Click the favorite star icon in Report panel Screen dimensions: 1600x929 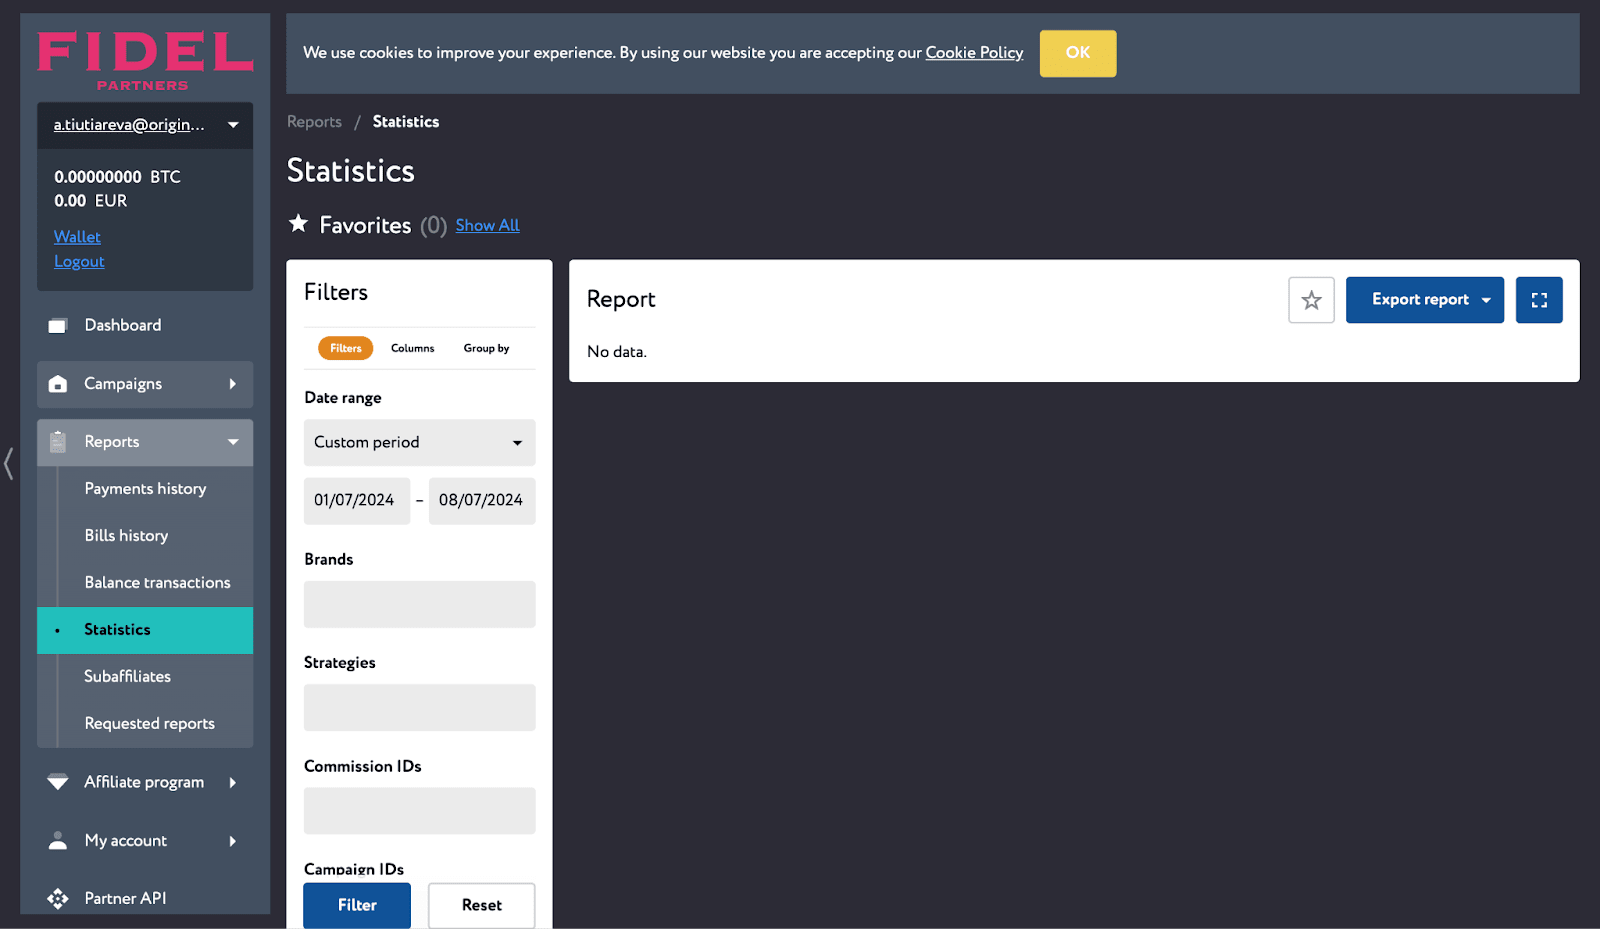pos(1311,300)
